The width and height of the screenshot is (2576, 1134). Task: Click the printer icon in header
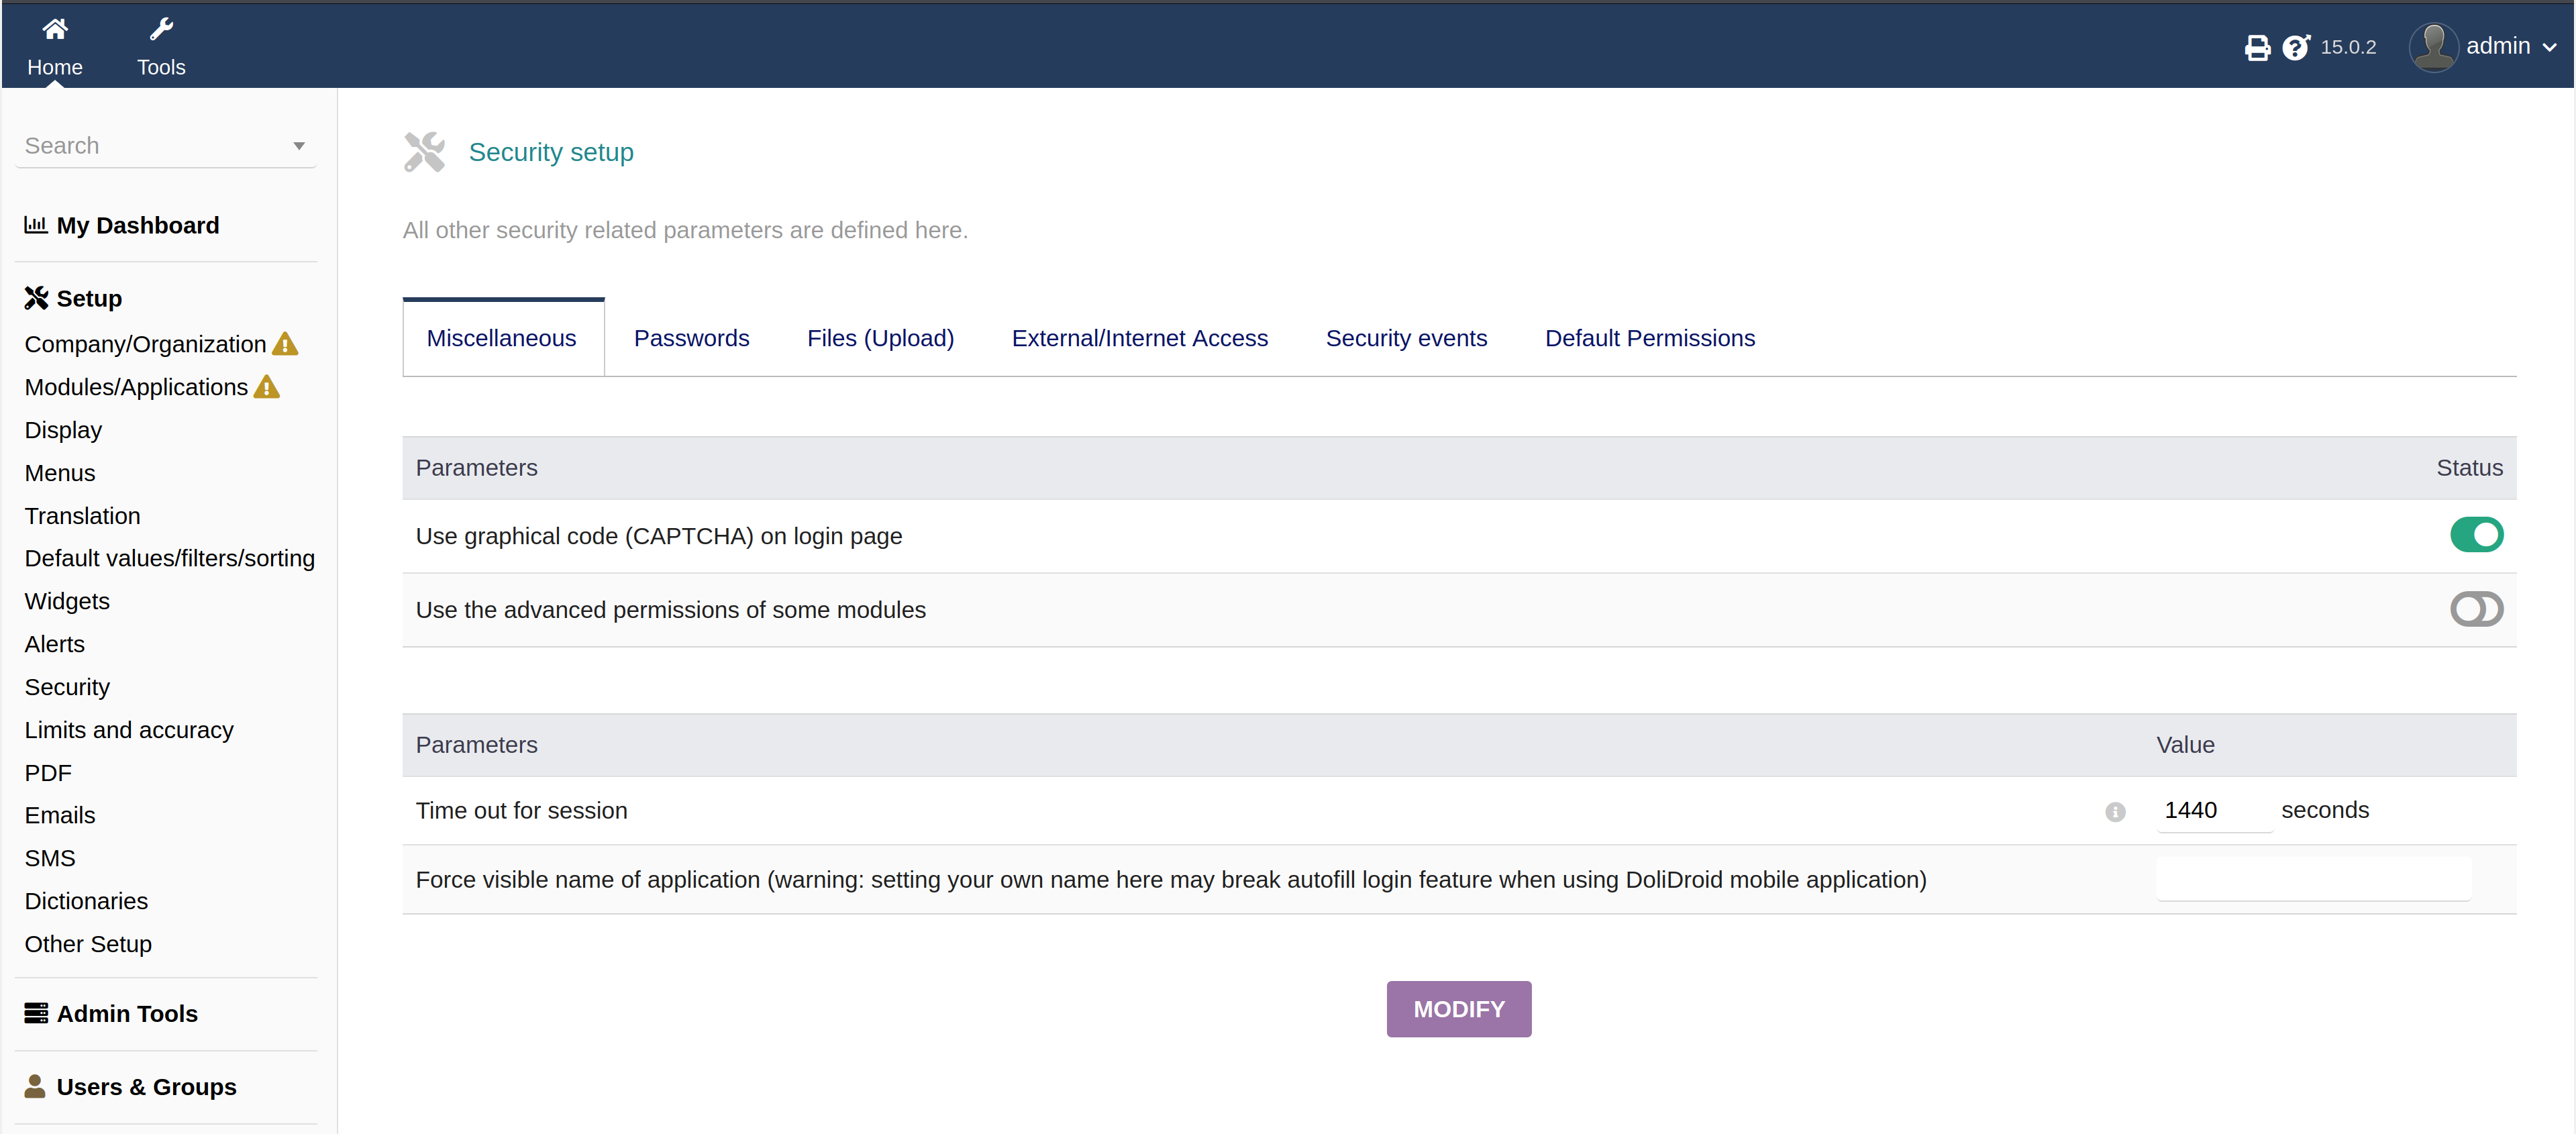[2257, 48]
